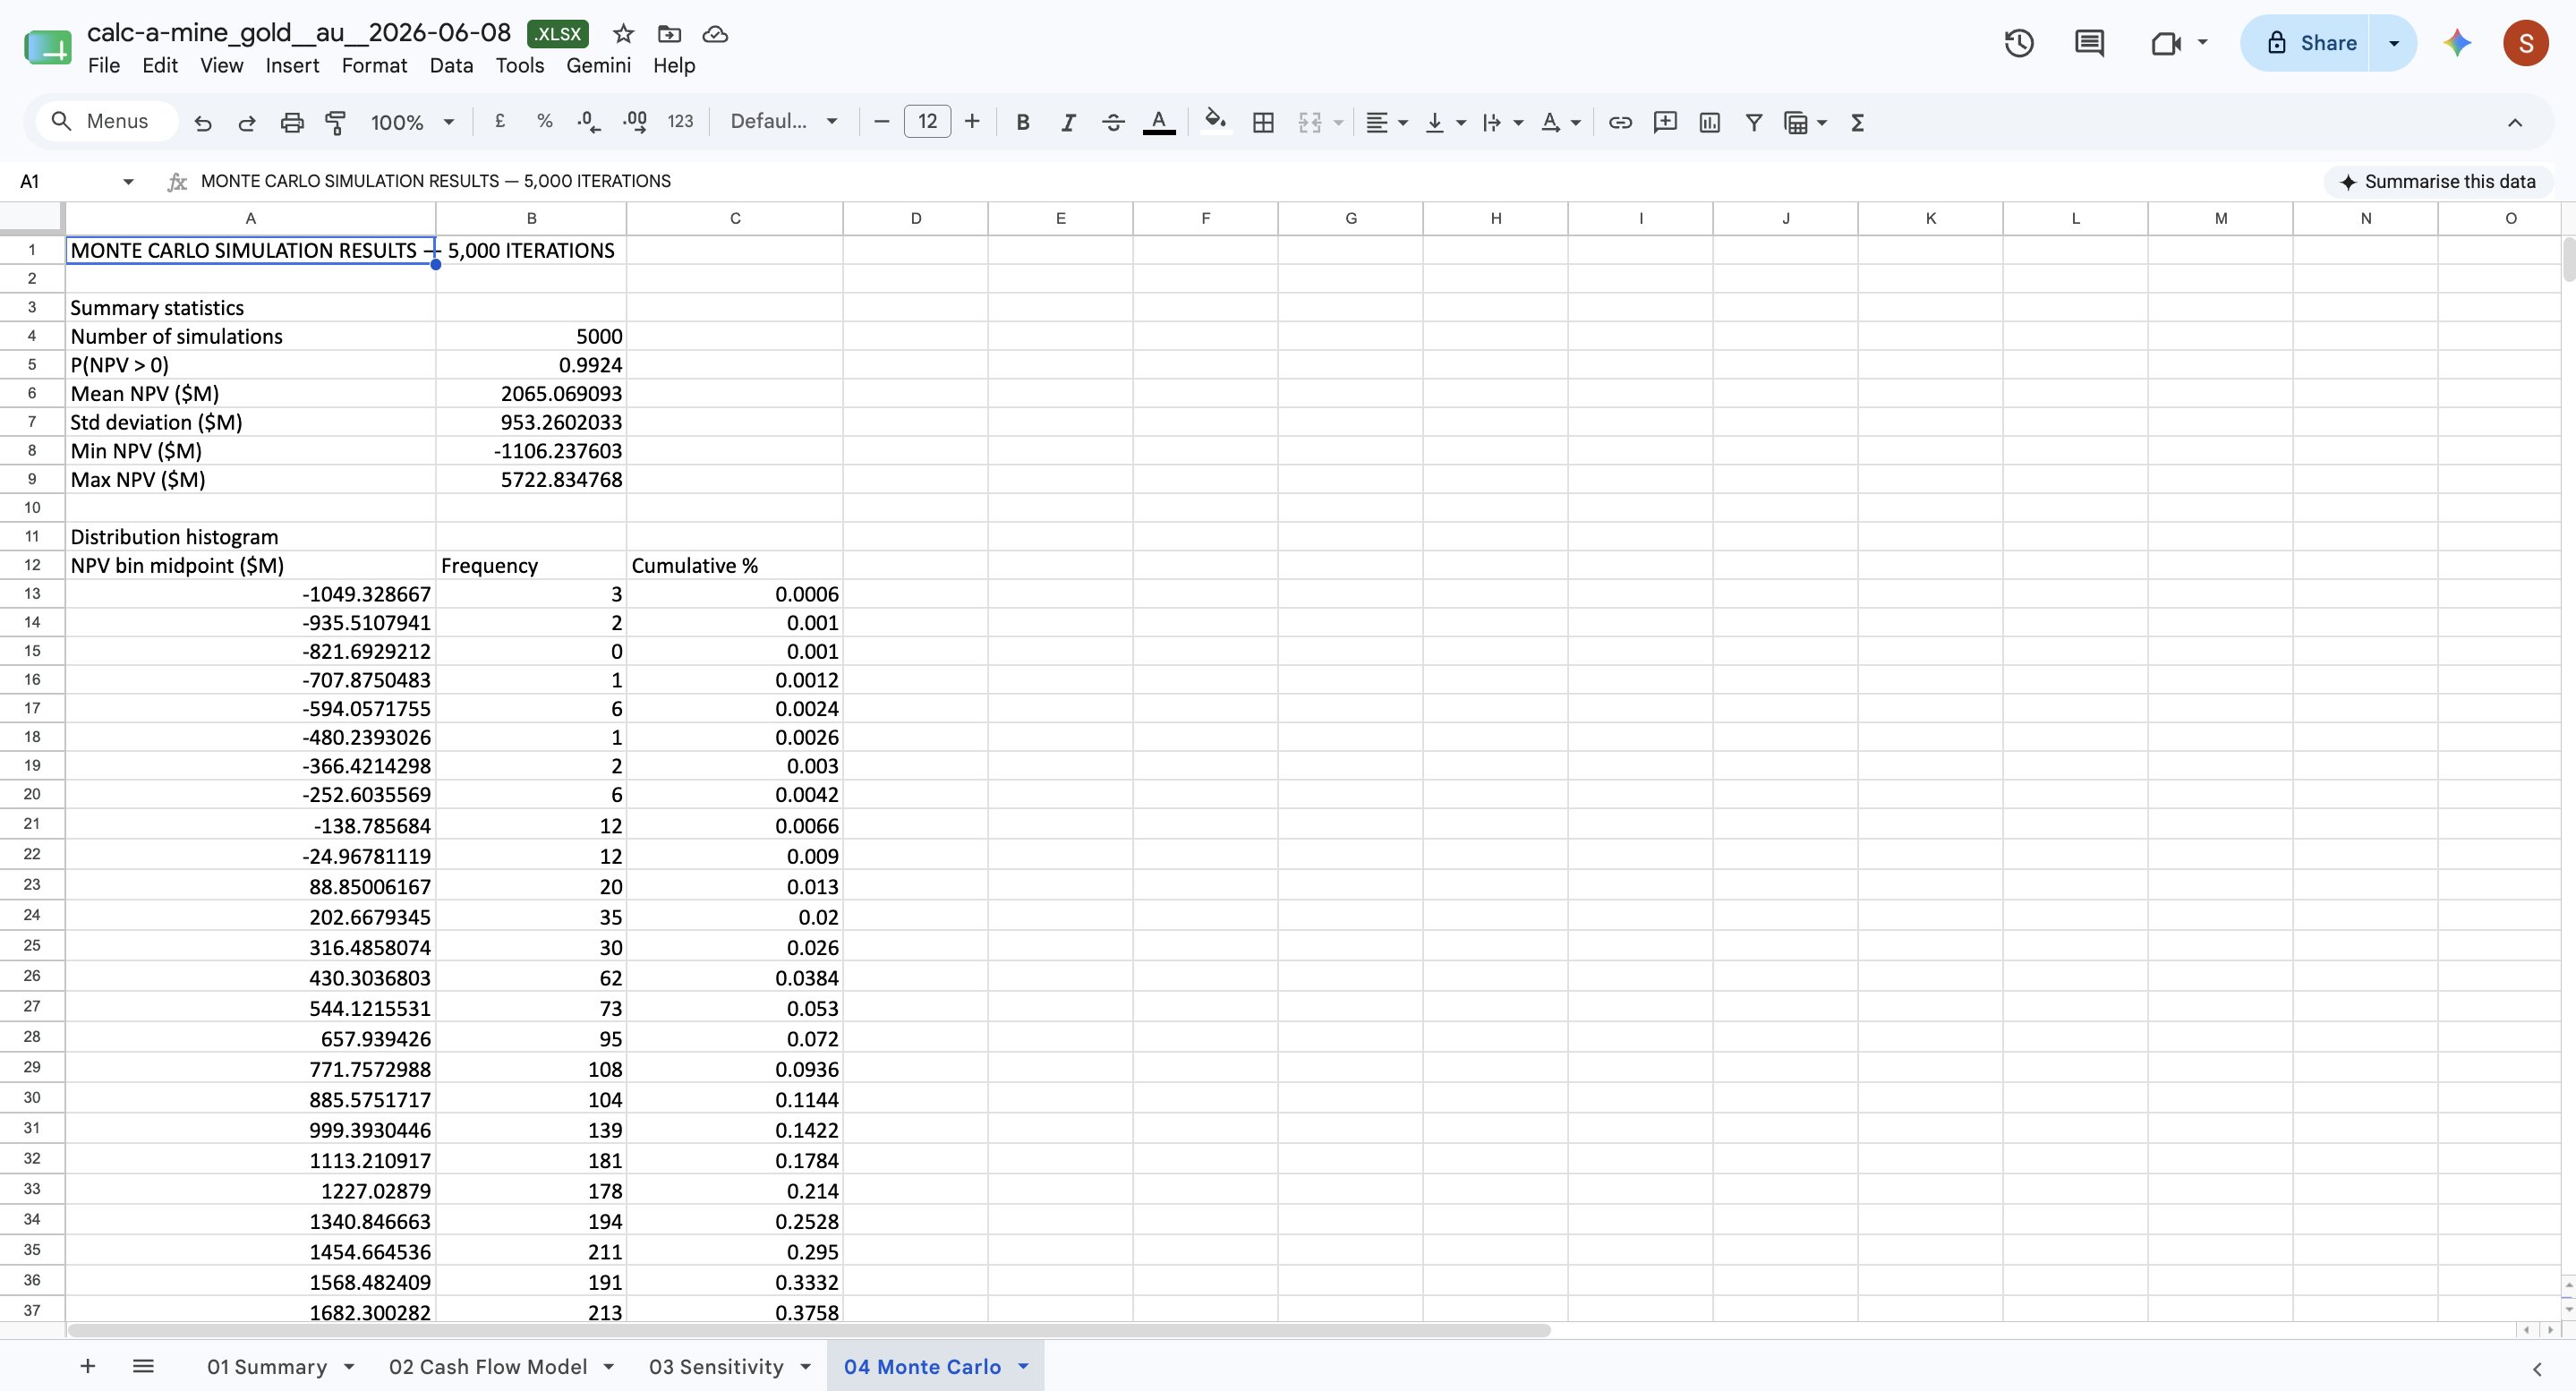Screen dimensions: 2576x1391
Task: Search the Menus box
Action: click(x=108, y=122)
